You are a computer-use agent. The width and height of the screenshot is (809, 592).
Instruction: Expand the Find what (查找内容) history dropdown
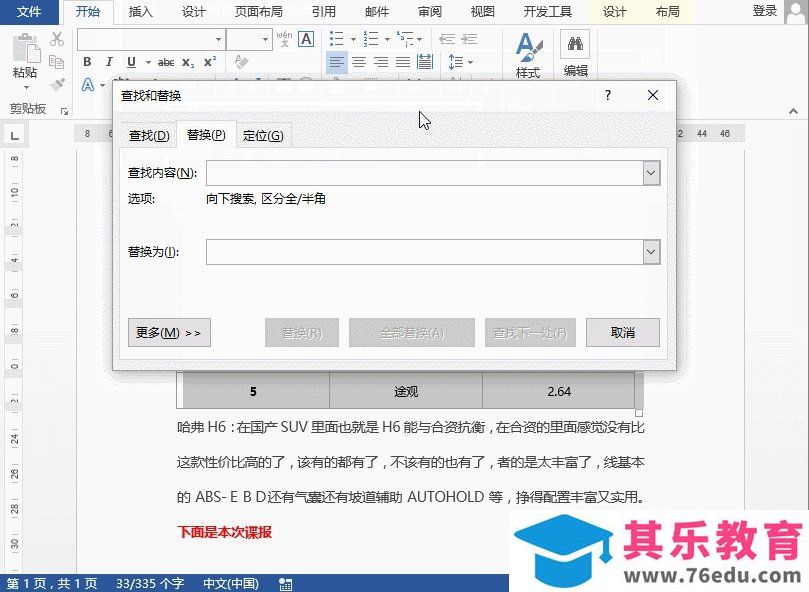[651, 173]
